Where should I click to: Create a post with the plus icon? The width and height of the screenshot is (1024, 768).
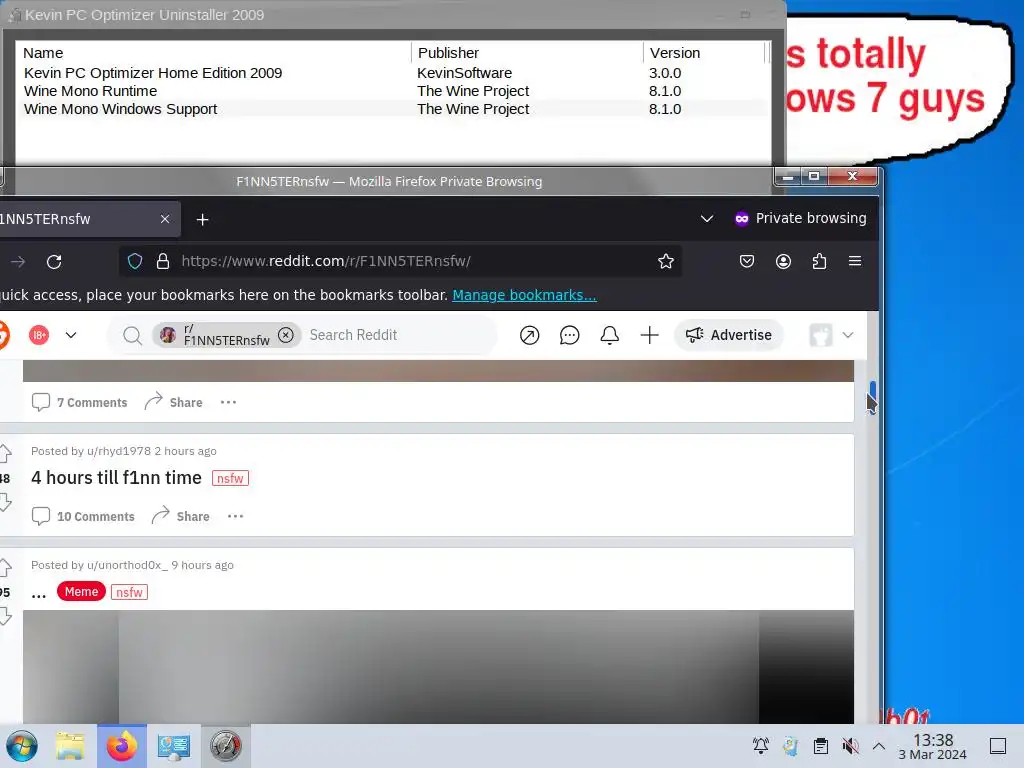click(649, 335)
